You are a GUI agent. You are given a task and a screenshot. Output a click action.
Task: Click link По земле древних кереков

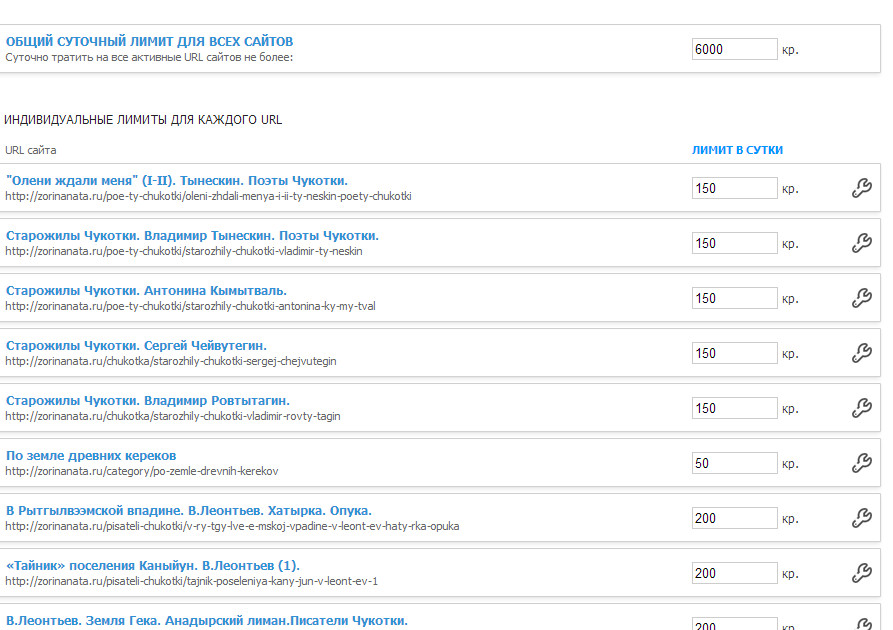(91, 456)
